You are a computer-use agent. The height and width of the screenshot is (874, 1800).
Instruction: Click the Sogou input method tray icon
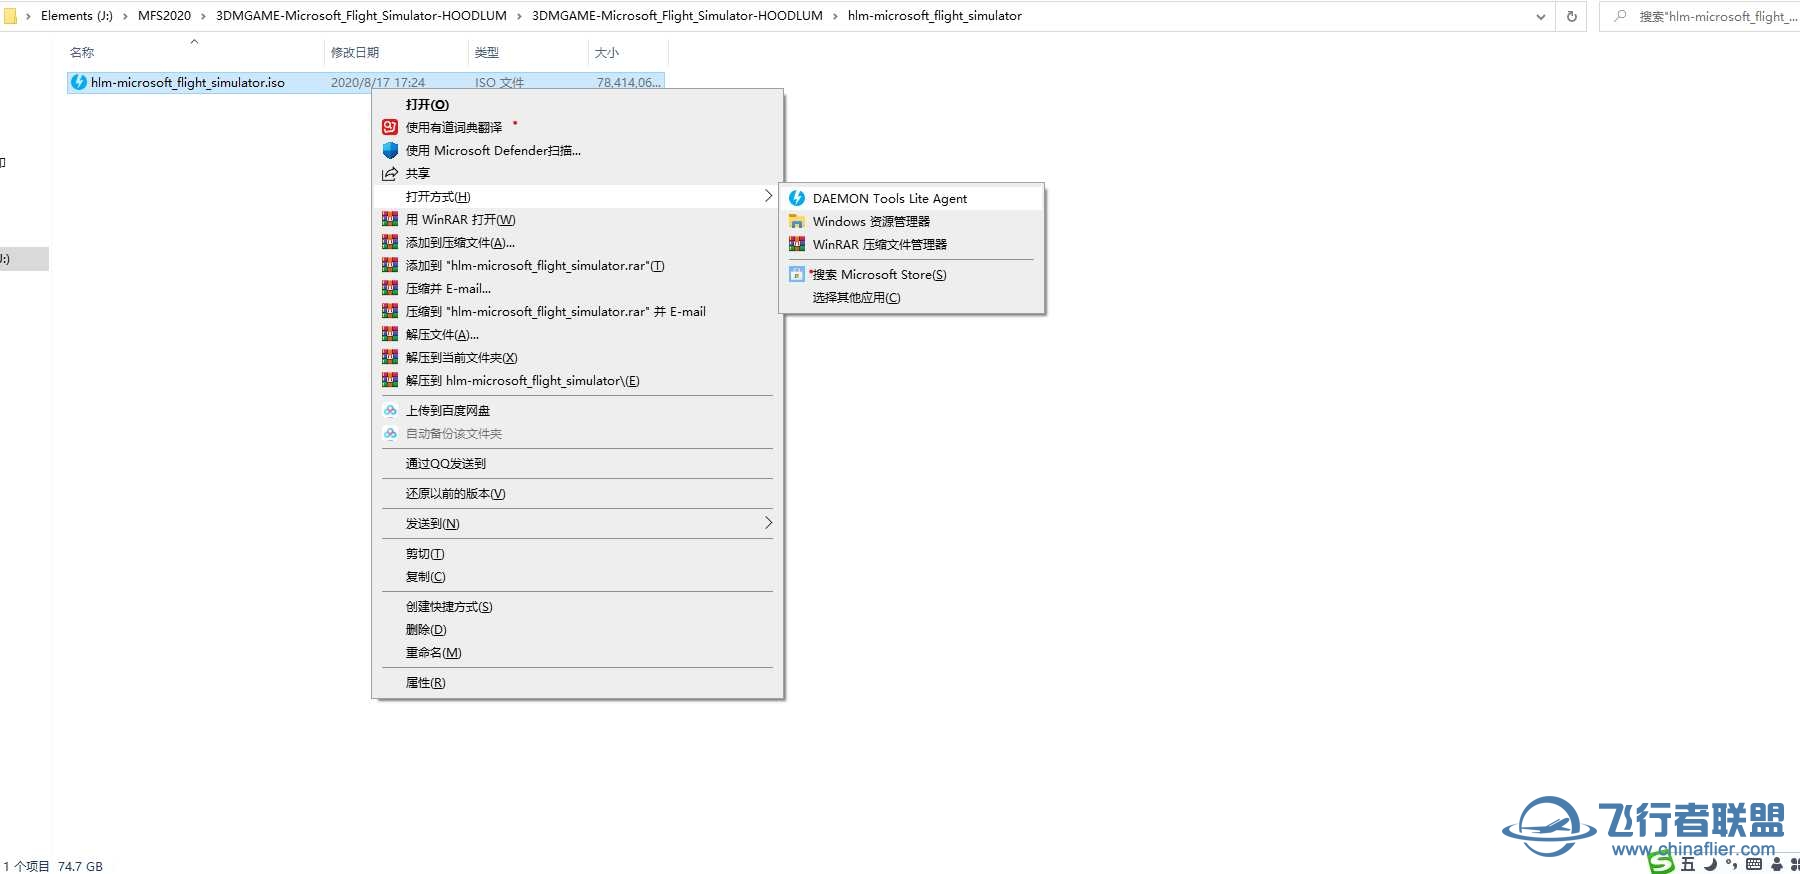click(1661, 862)
